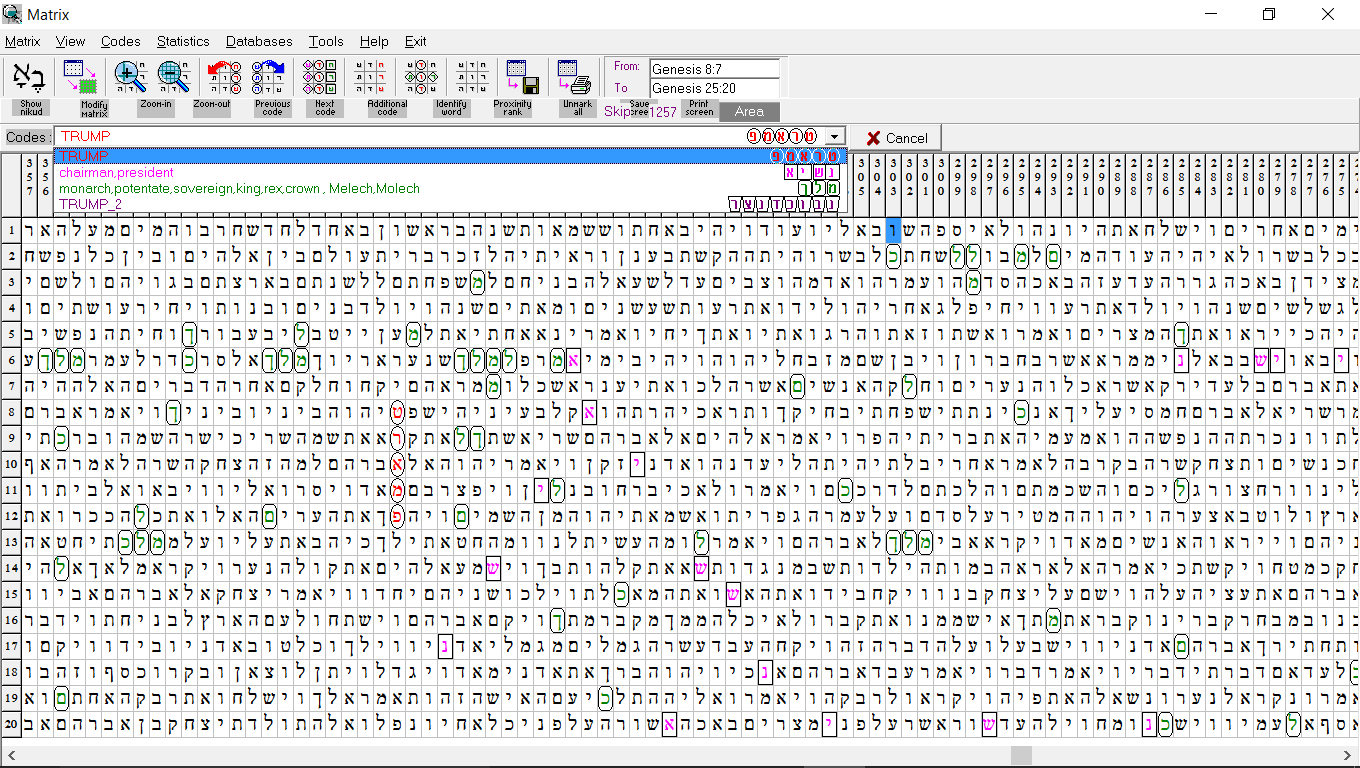Click the Cancel button
The image size is (1360, 768).
point(897,138)
